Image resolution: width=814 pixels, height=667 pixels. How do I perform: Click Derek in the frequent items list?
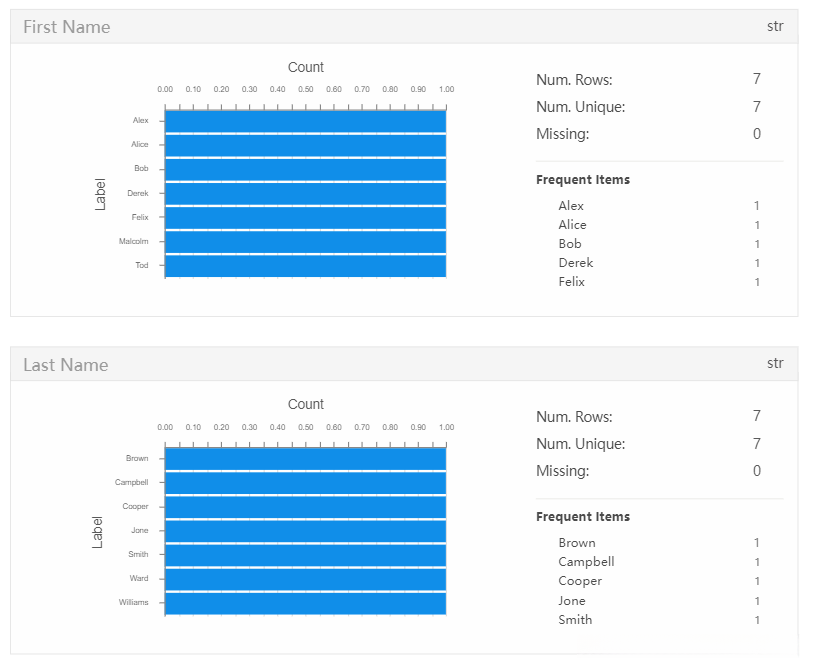576,263
